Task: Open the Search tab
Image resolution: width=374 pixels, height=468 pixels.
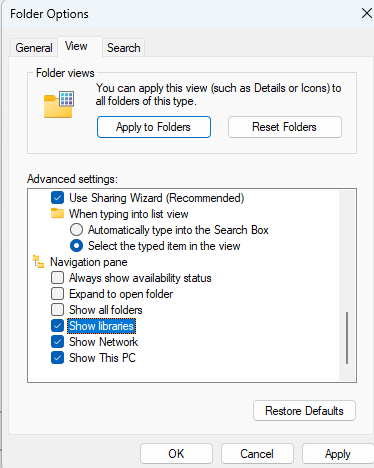Action: [x=123, y=48]
